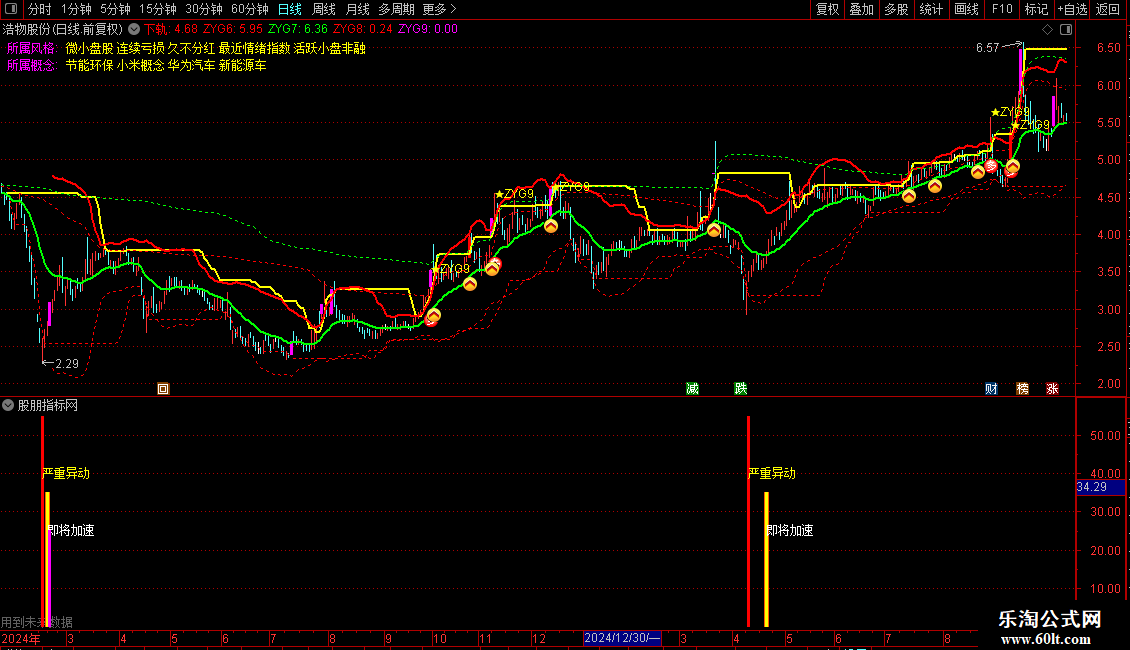1130x650 pixels.
Task: Open the dropdown arrow beside 股朋指标网
Action: (8, 406)
